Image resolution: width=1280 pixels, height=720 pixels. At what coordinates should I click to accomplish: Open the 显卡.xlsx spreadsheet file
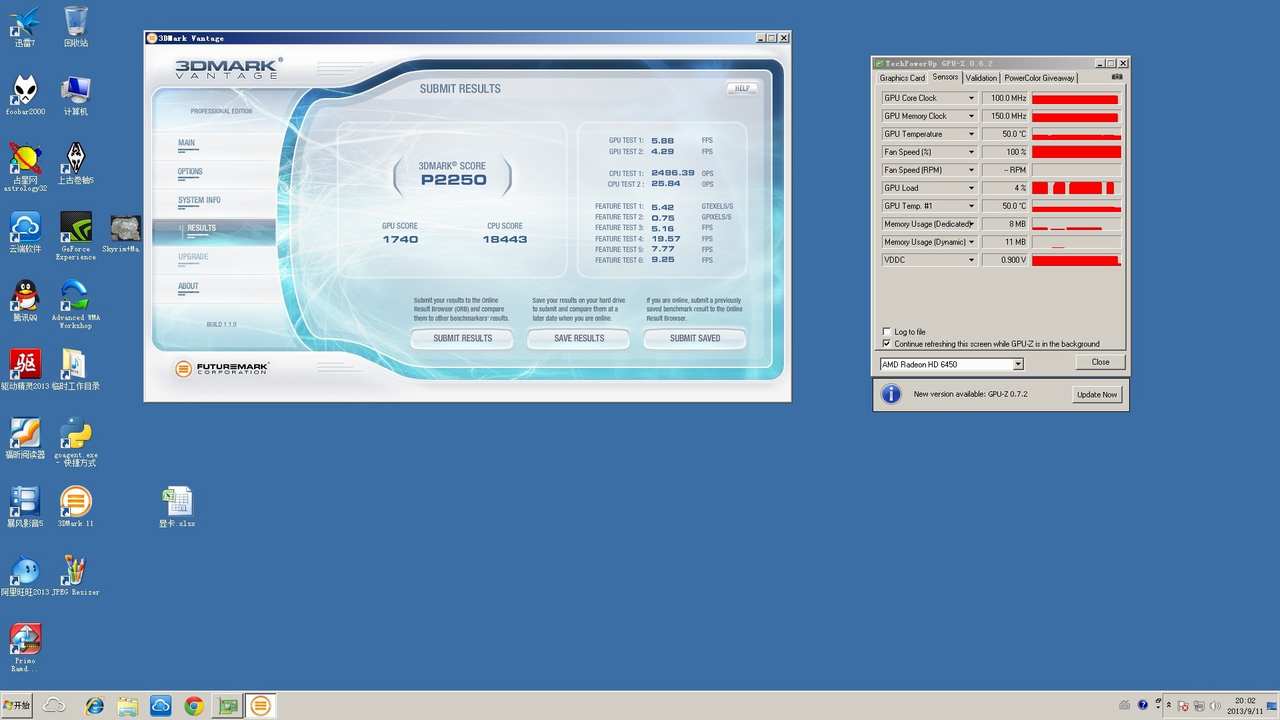(x=177, y=507)
